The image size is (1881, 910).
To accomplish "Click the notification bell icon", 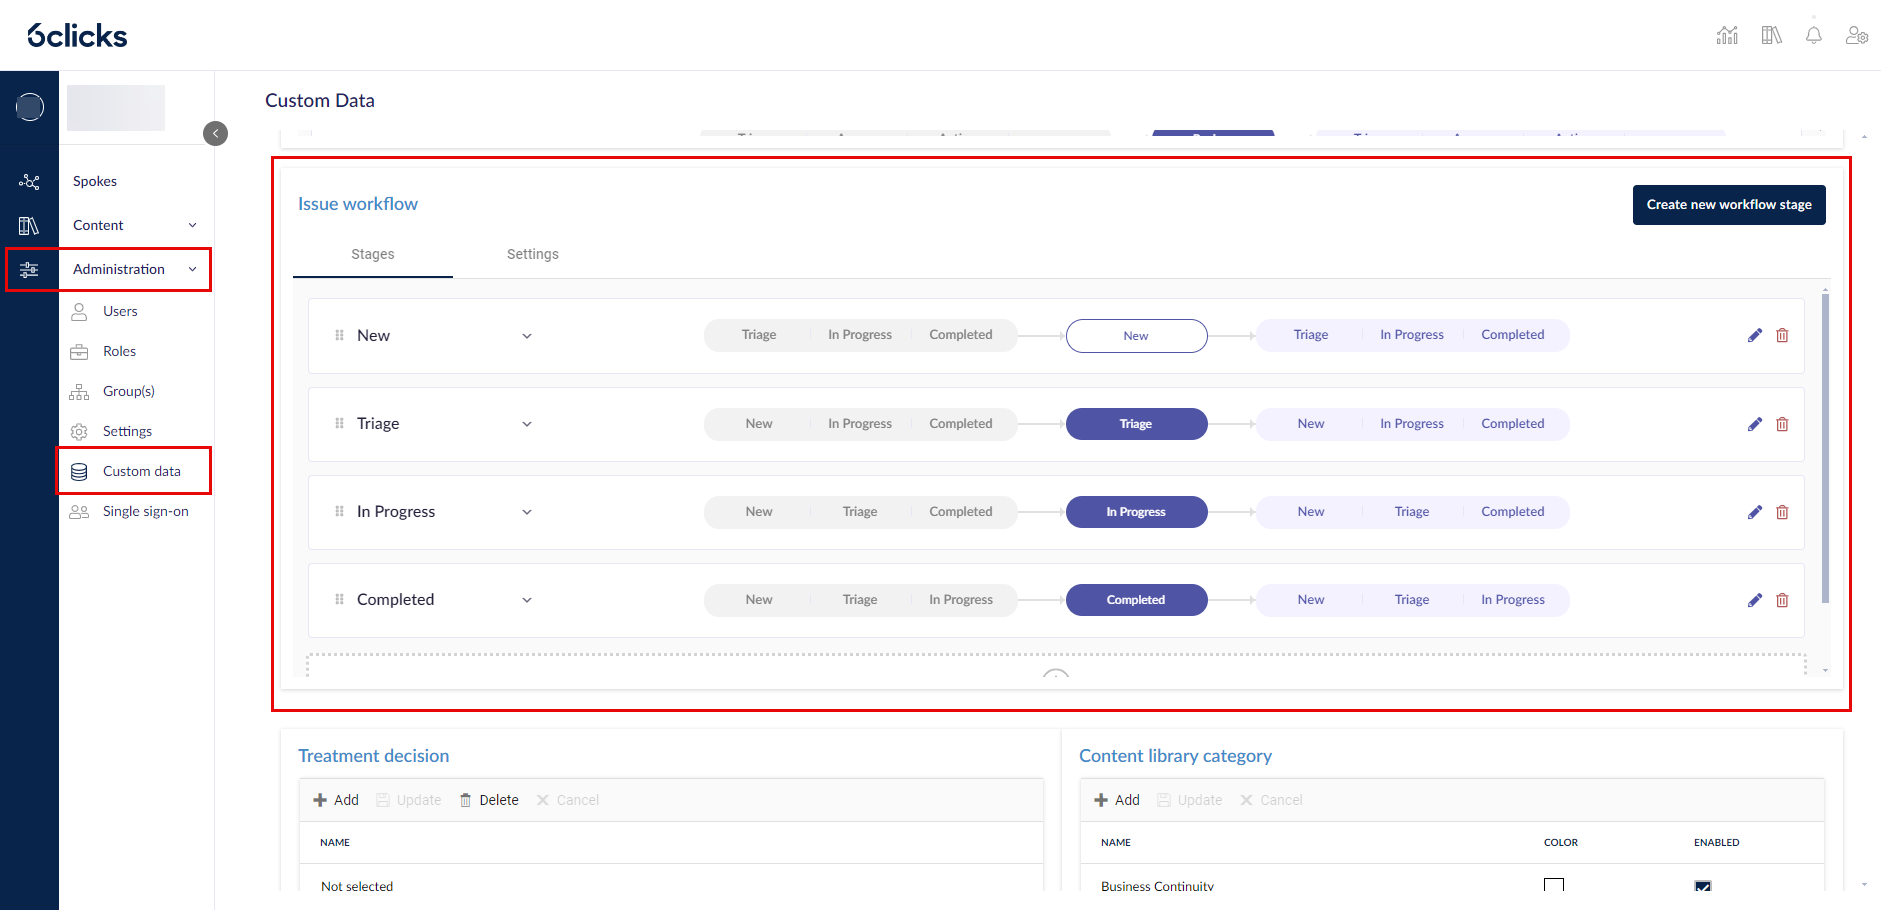I will click(1813, 36).
